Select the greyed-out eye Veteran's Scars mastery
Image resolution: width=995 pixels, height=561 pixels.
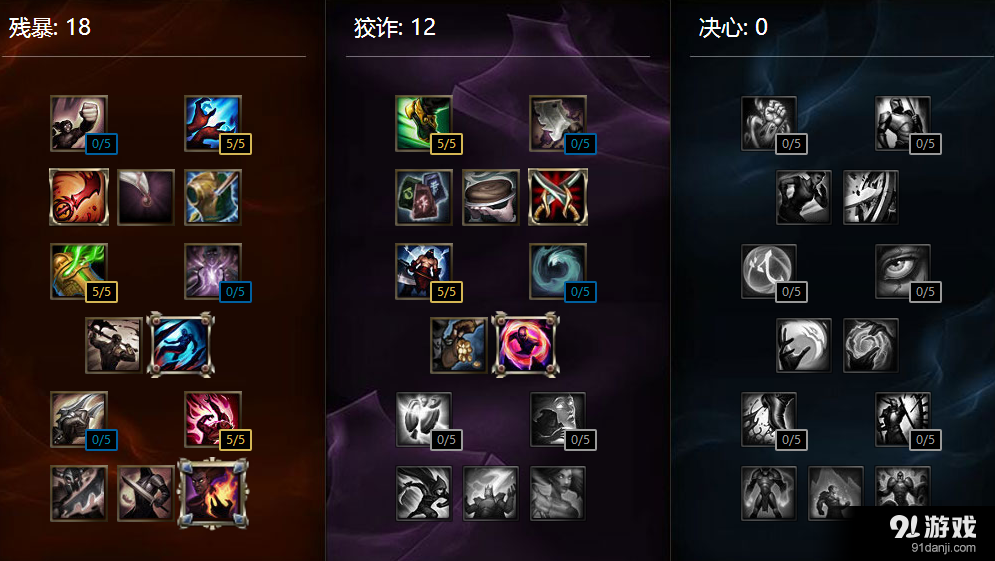902,271
